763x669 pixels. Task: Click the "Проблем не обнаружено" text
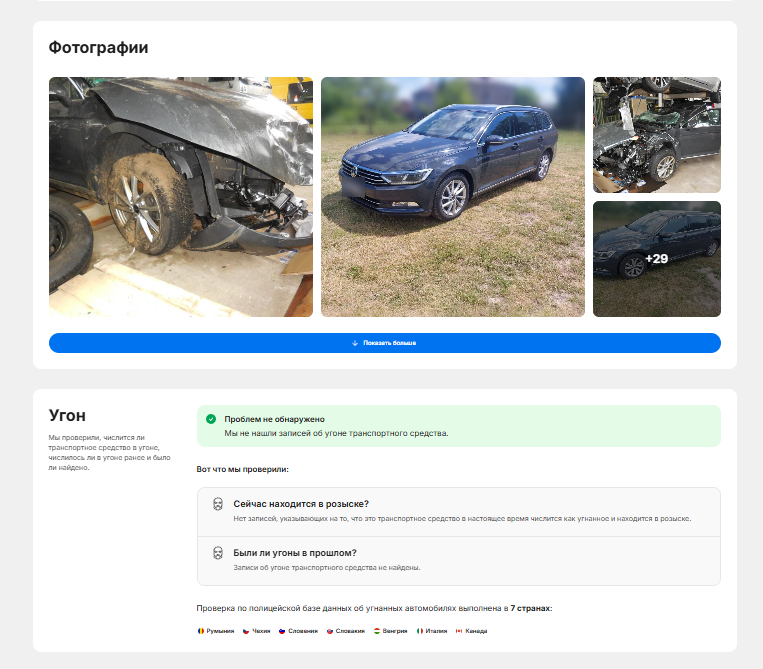(x=274, y=419)
